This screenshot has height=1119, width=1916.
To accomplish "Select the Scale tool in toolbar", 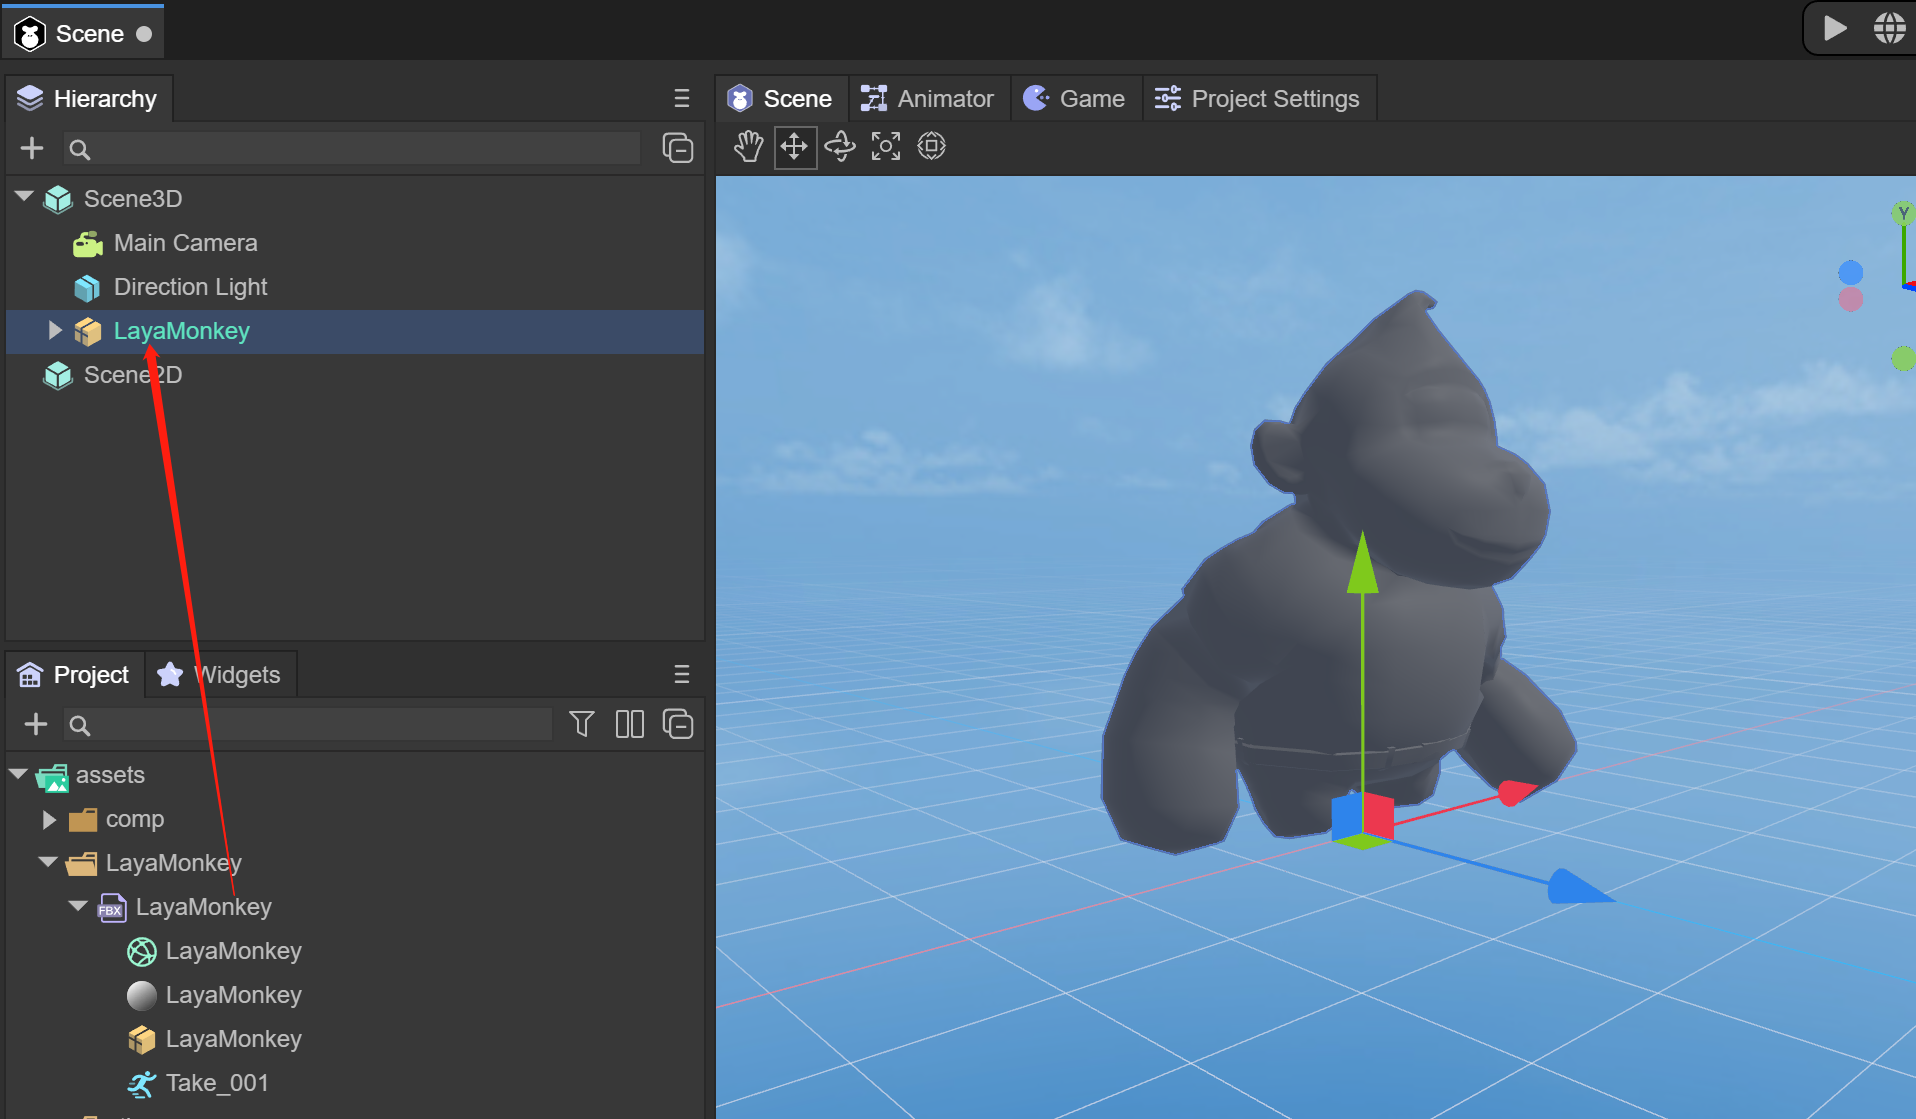I will [886, 147].
